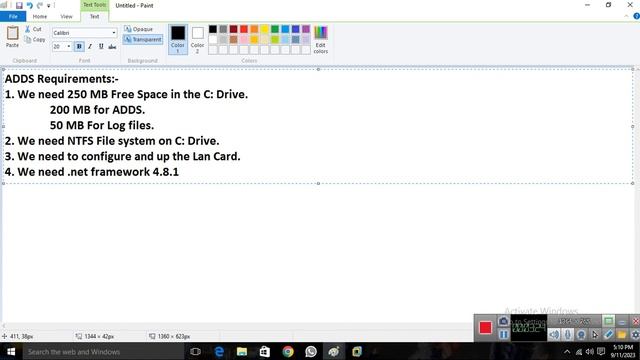Stop recording with the red stop button

(x=485, y=328)
